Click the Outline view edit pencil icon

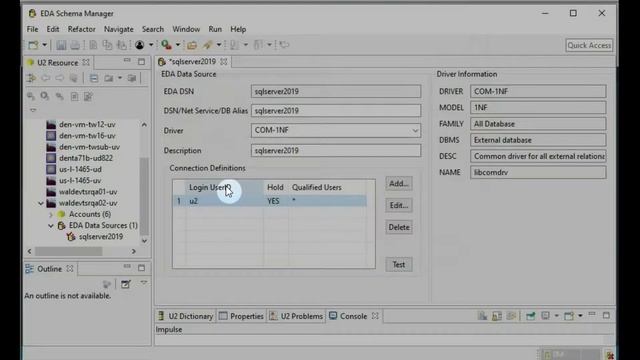click(x=126, y=284)
